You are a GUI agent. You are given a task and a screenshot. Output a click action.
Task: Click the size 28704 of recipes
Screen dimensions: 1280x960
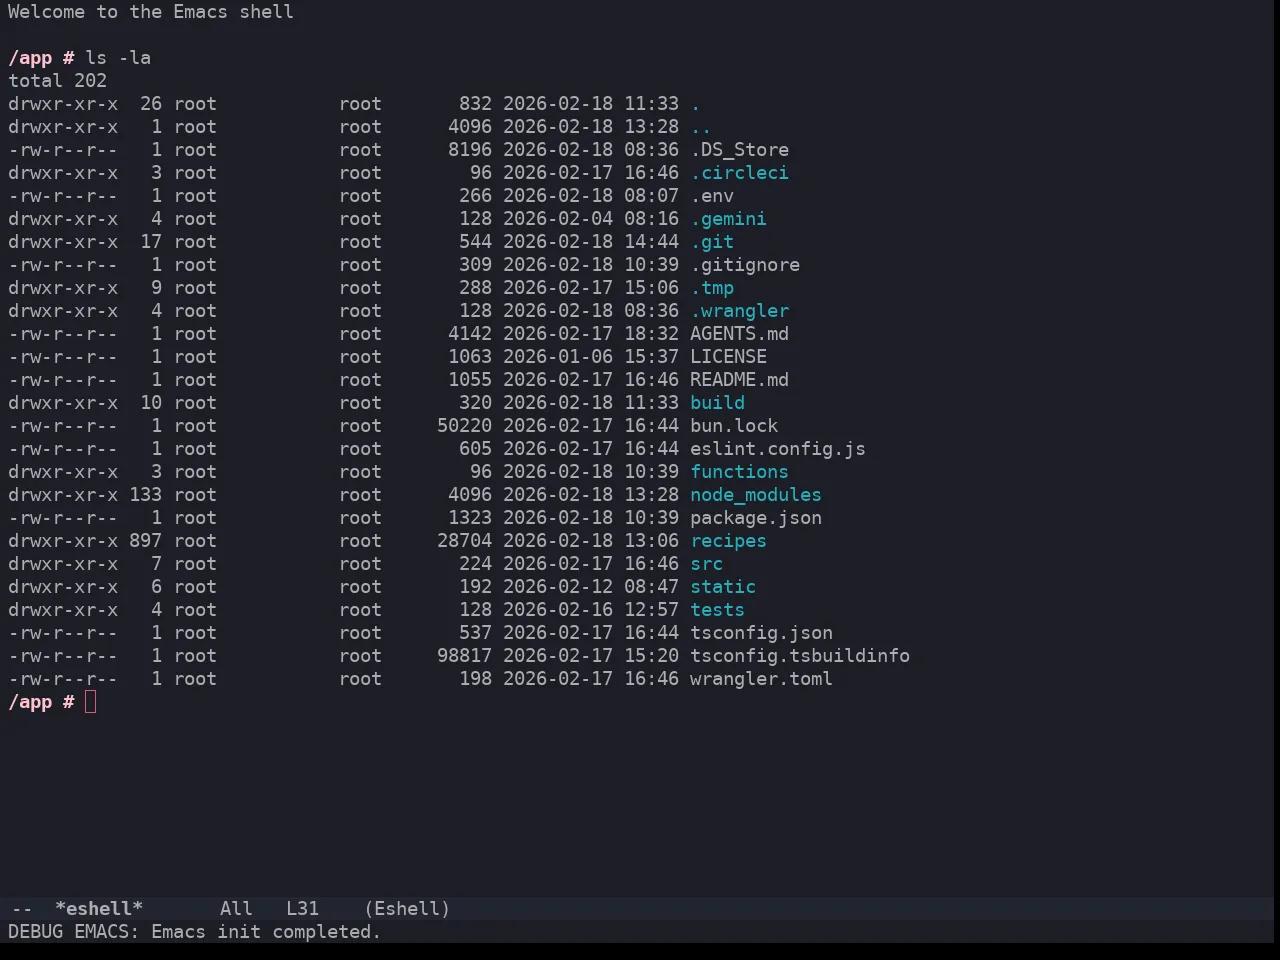[x=464, y=541]
